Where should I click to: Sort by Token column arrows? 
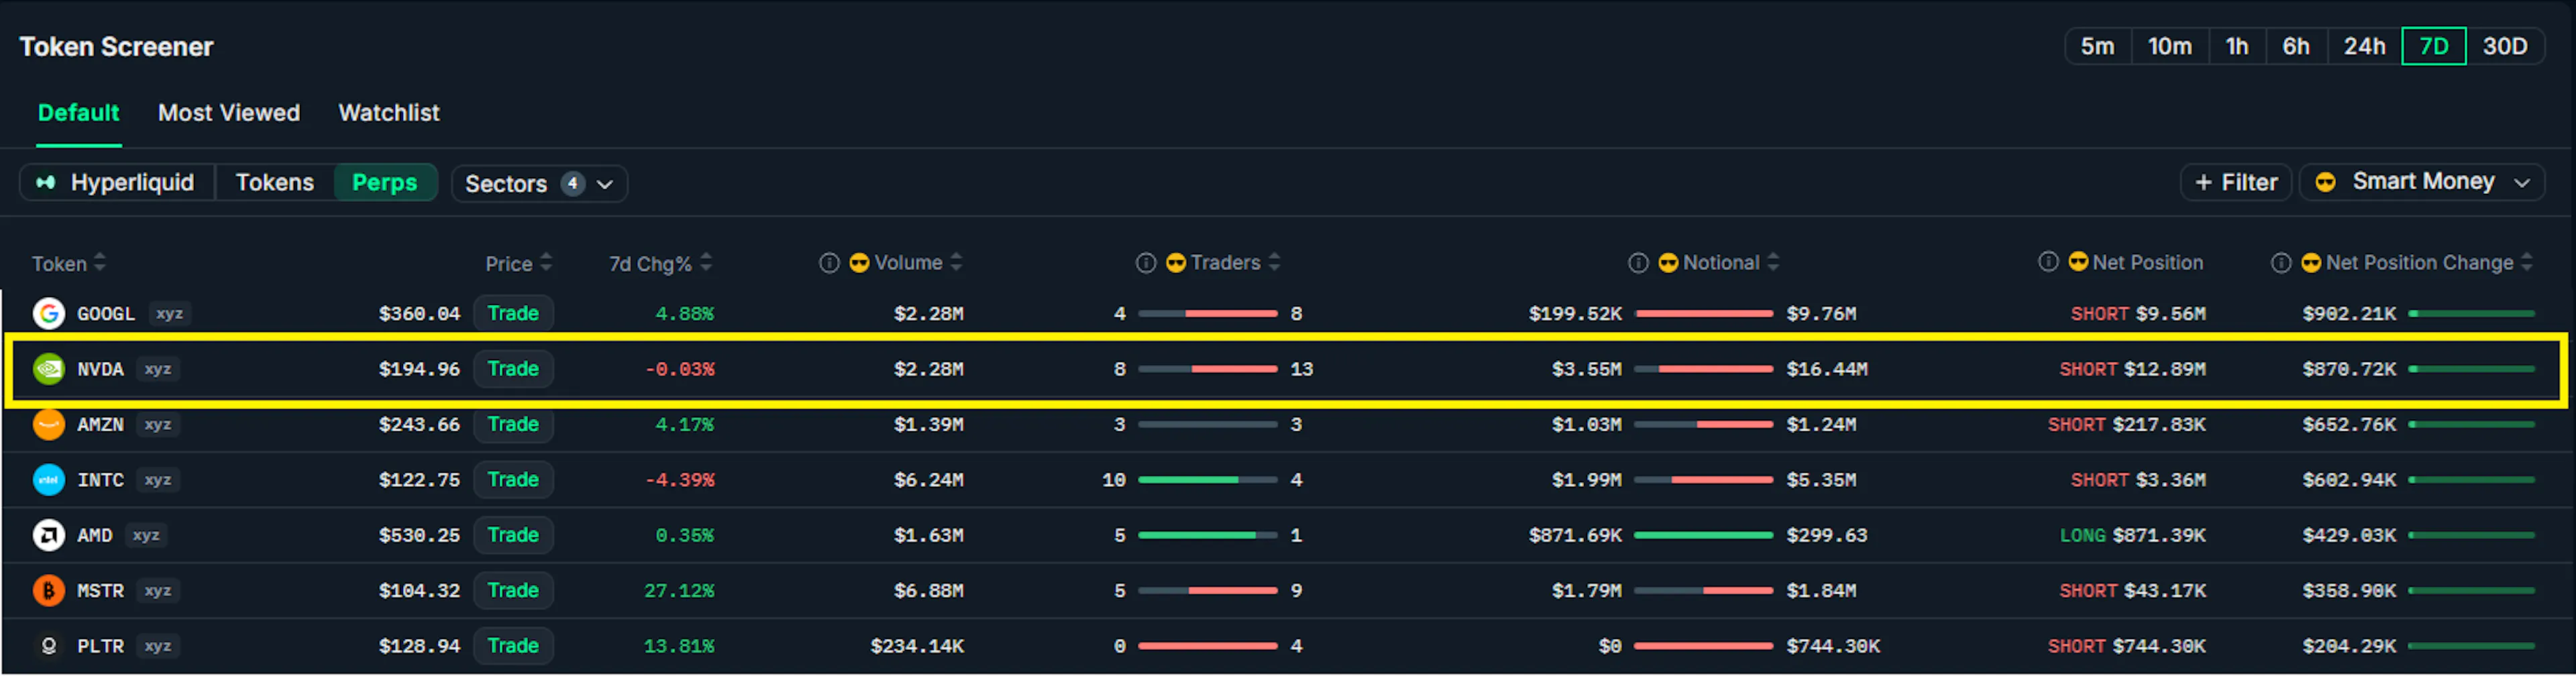(99, 263)
